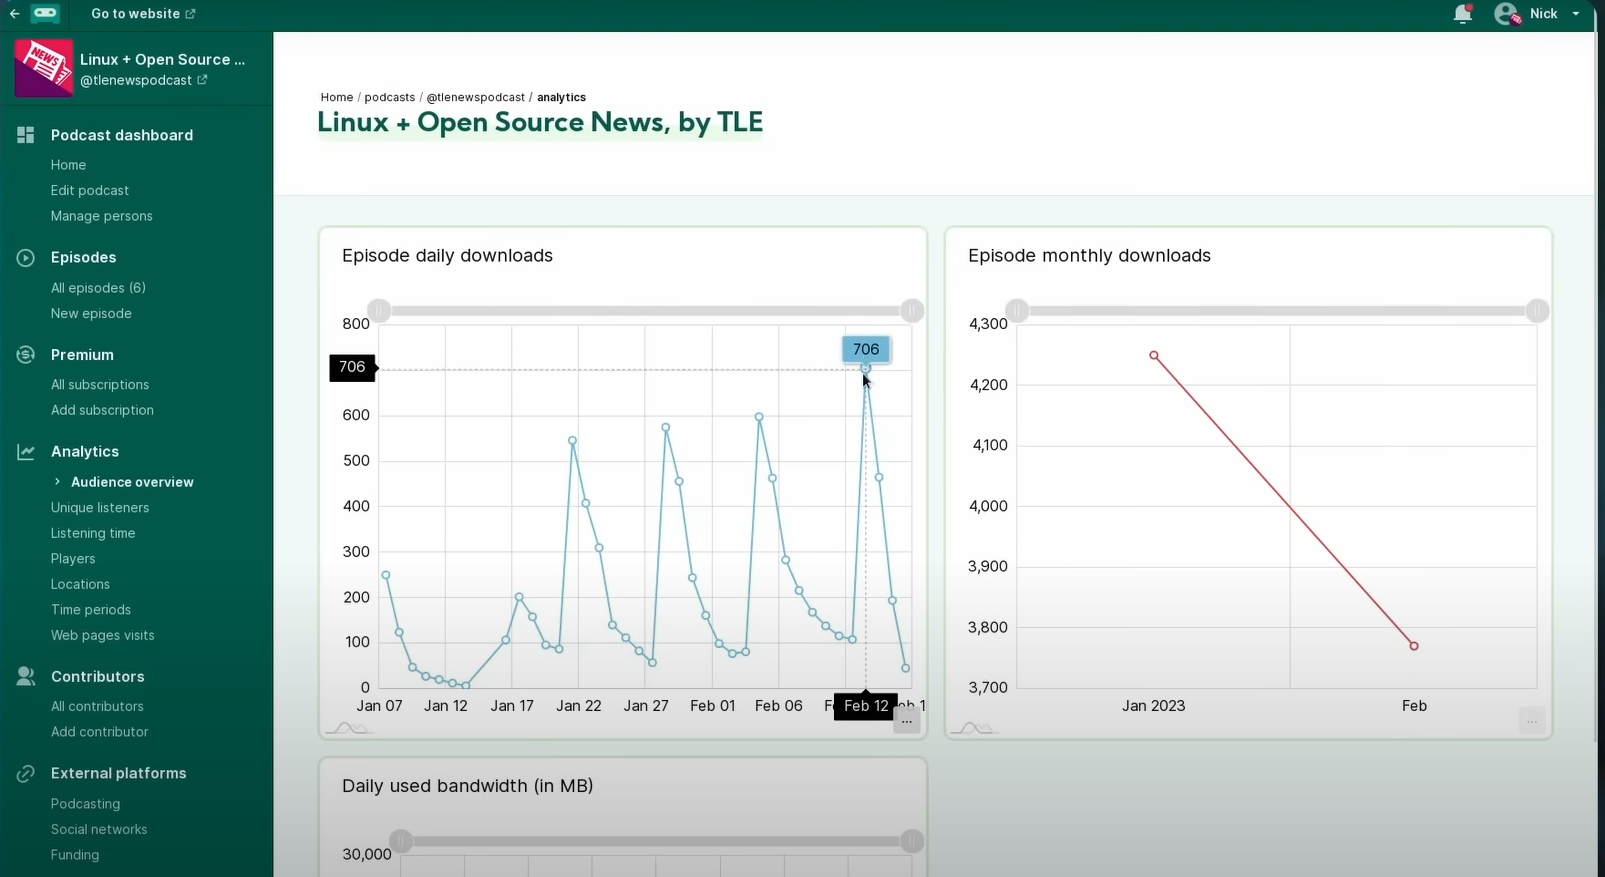Click the amCharts logo under daily downloads chart
1605x877 pixels.
point(350,728)
